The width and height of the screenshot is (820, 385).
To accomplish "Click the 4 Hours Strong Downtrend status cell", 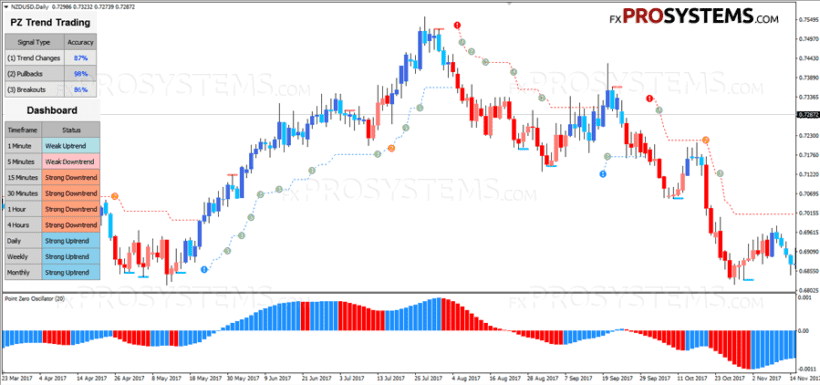I will 70,225.
